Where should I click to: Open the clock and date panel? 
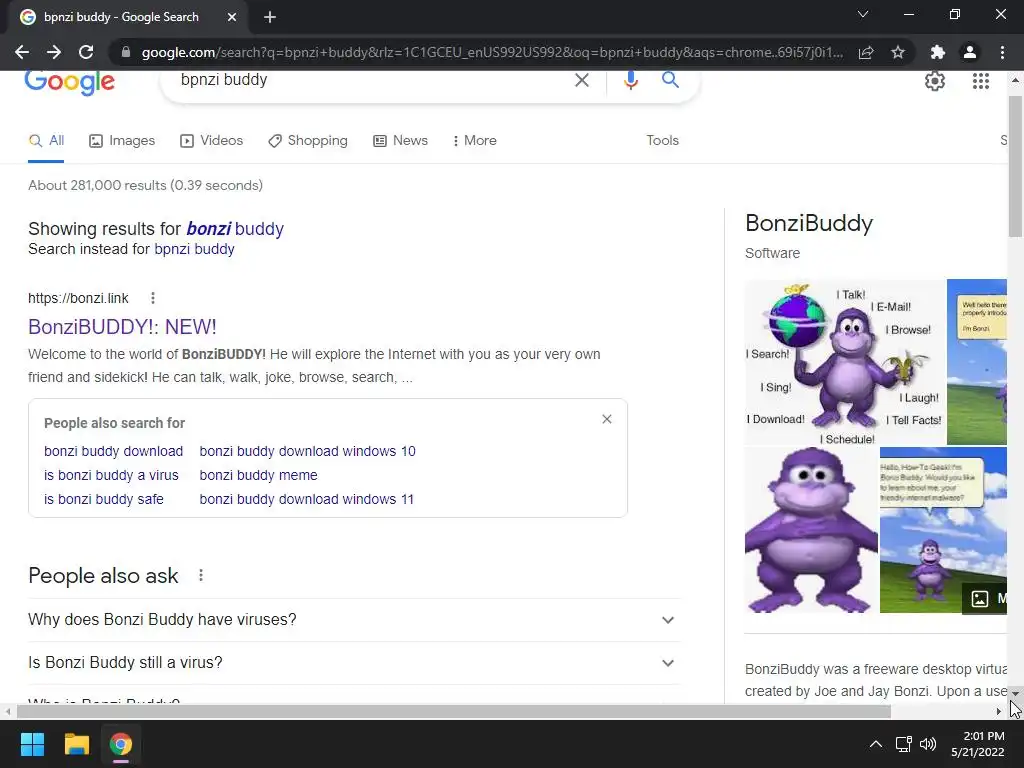[978, 744]
